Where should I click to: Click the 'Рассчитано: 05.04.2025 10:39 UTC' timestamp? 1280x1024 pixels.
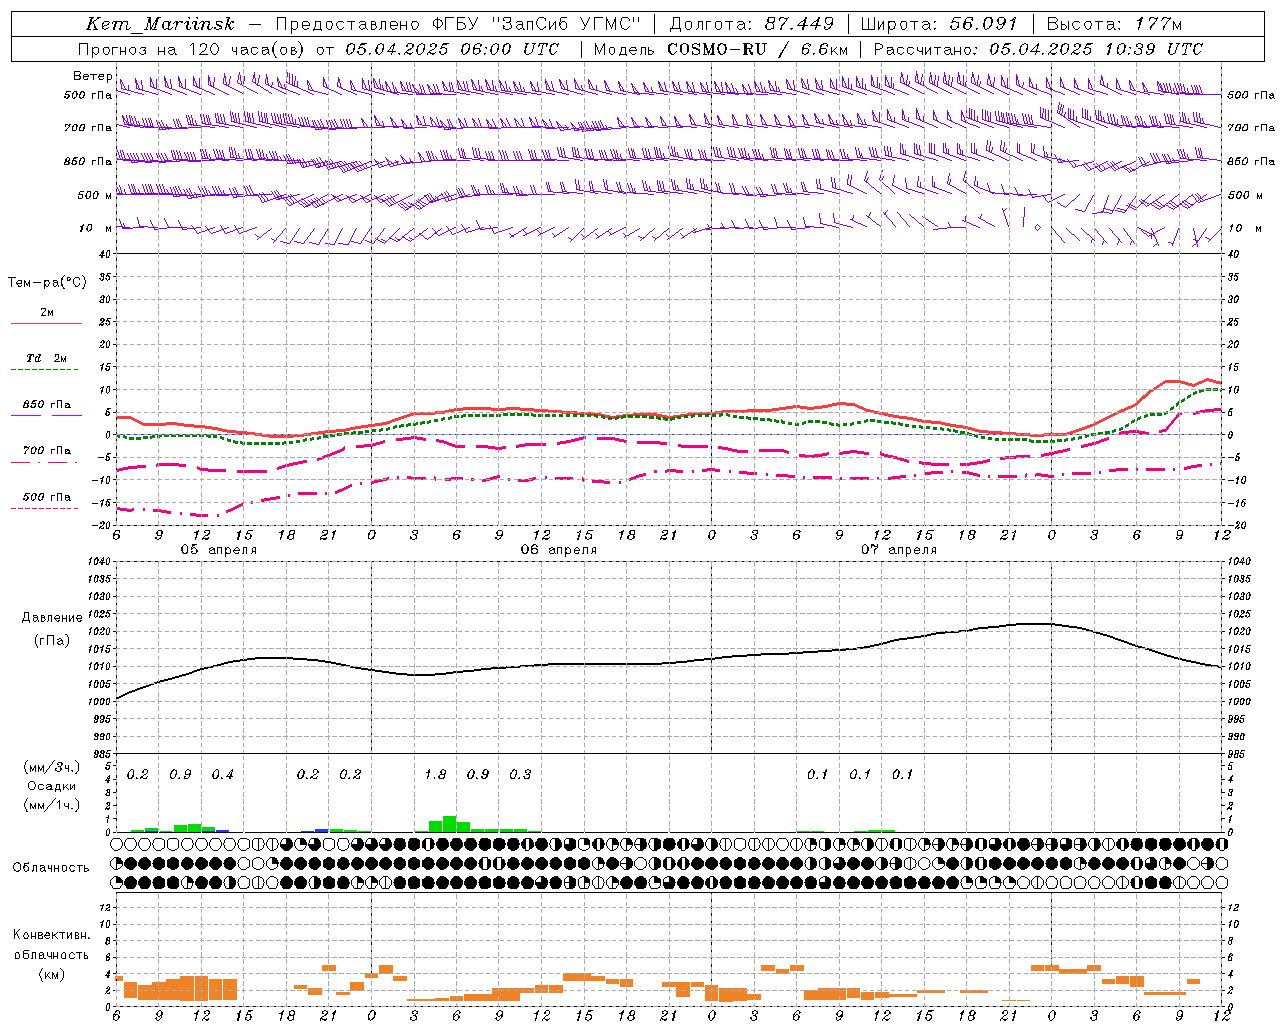[x=1038, y=49]
